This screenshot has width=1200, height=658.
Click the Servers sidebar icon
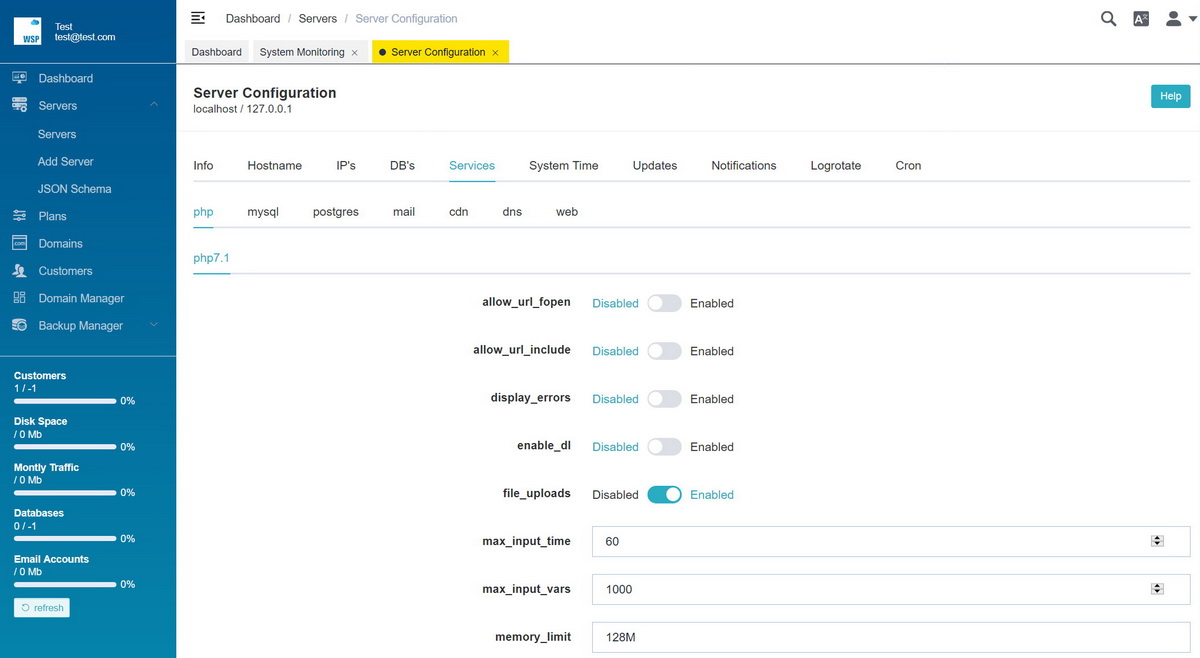coord(19,105)
